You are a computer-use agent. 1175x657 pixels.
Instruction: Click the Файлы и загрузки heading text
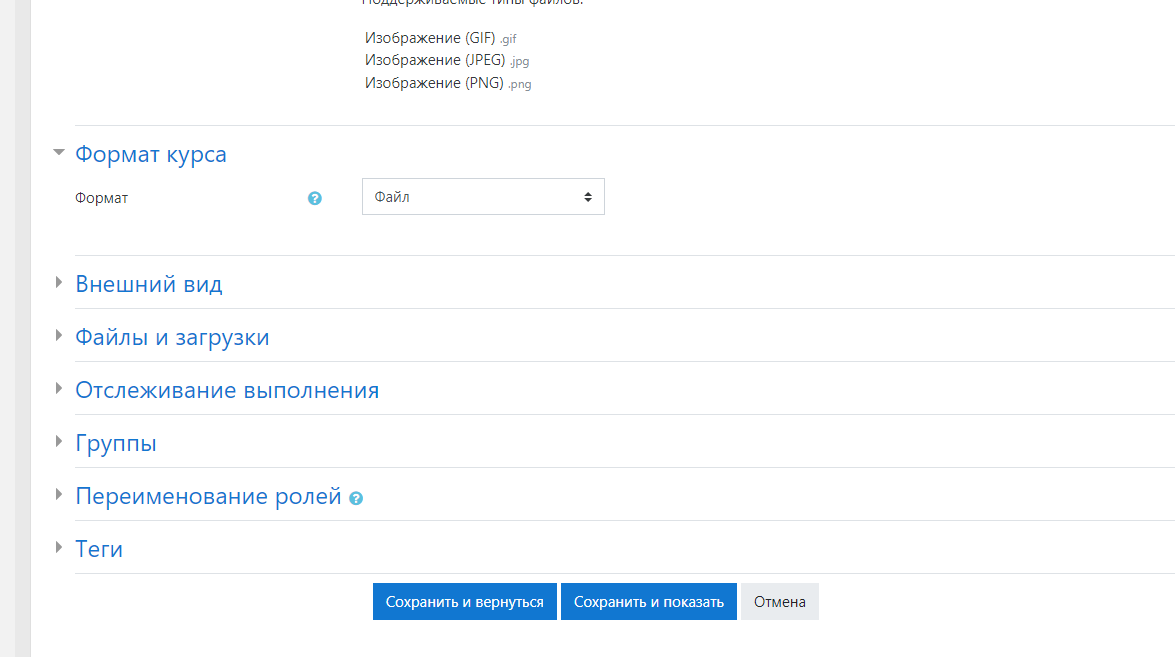pyautogui.click(x=172, y=338)
